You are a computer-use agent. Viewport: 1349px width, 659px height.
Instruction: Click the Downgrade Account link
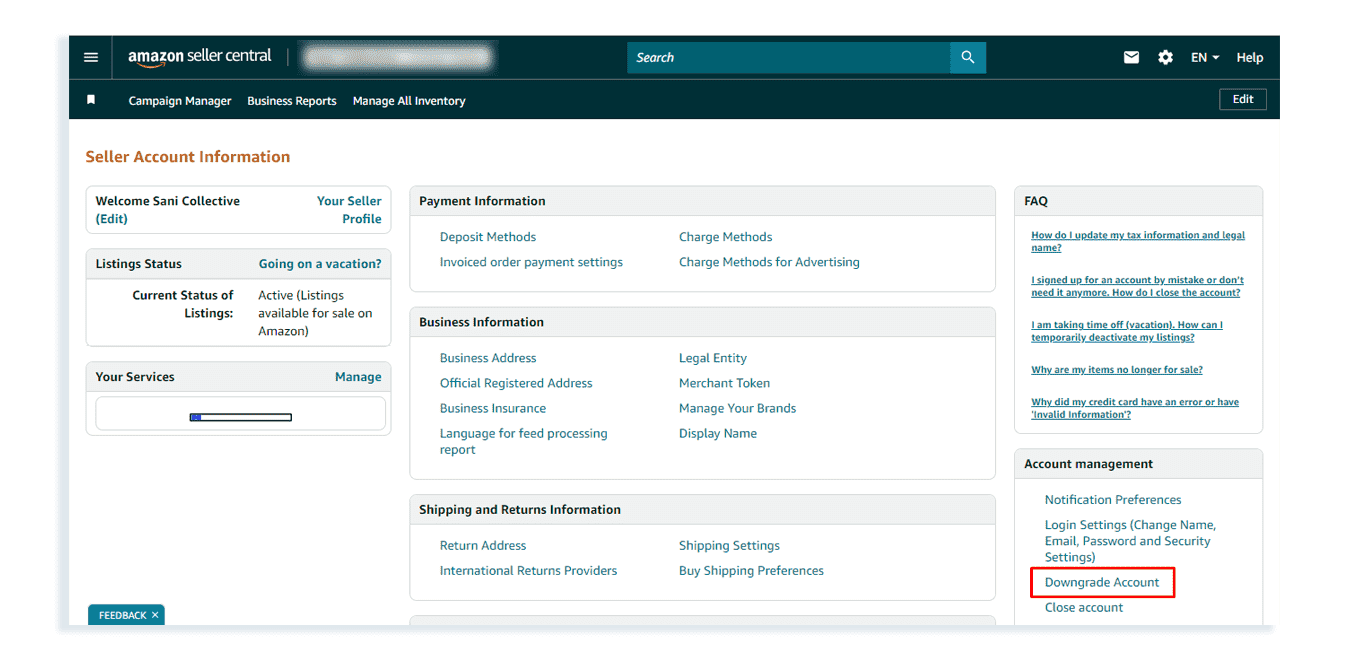(1102, 582)
